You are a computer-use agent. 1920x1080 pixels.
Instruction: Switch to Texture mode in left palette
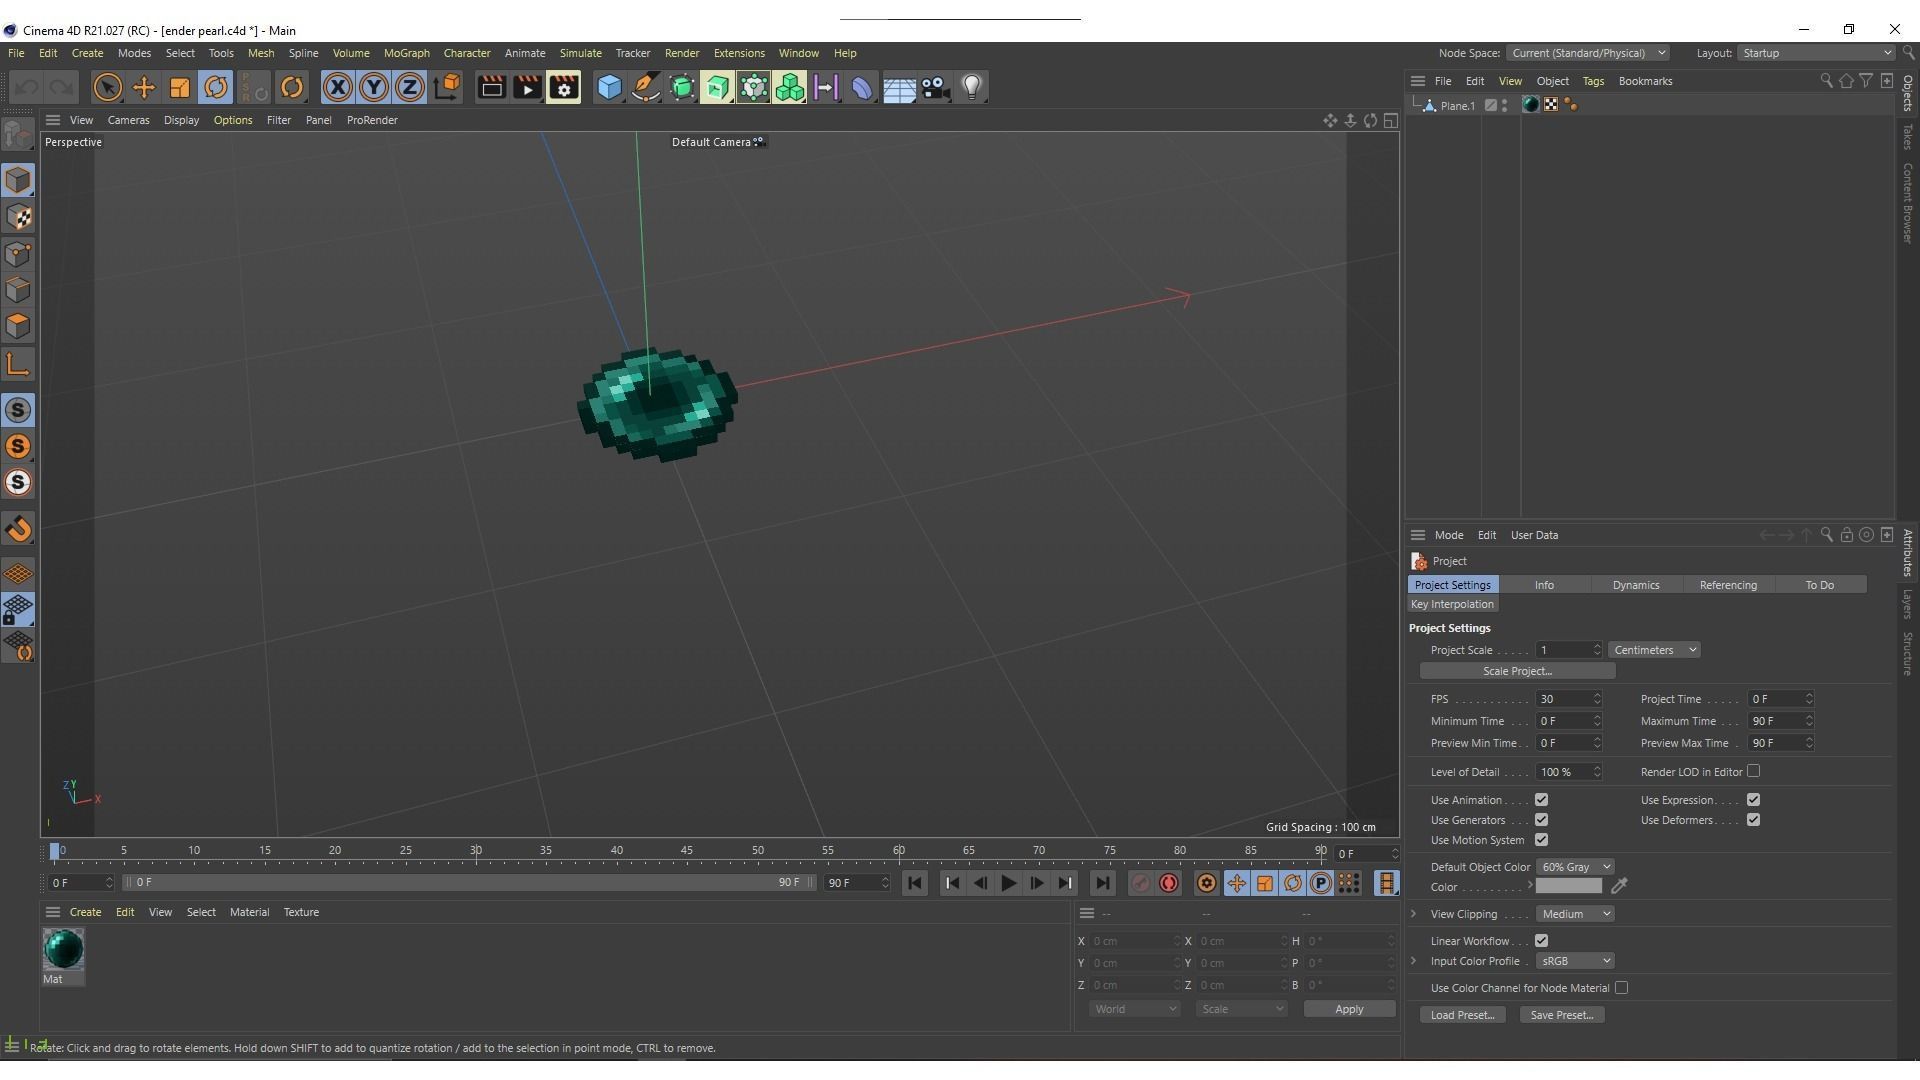pos(18,217)
